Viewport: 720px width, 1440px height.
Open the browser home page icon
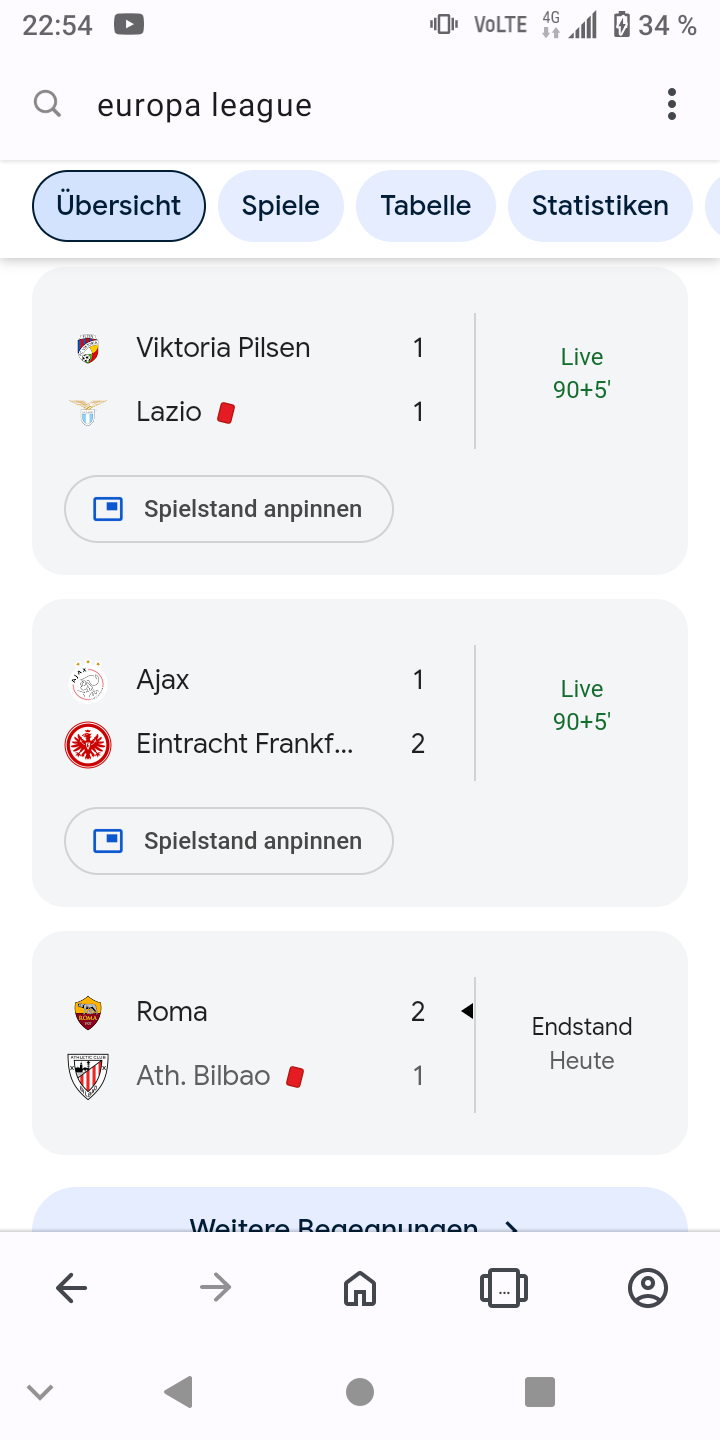coord(359,1288)
